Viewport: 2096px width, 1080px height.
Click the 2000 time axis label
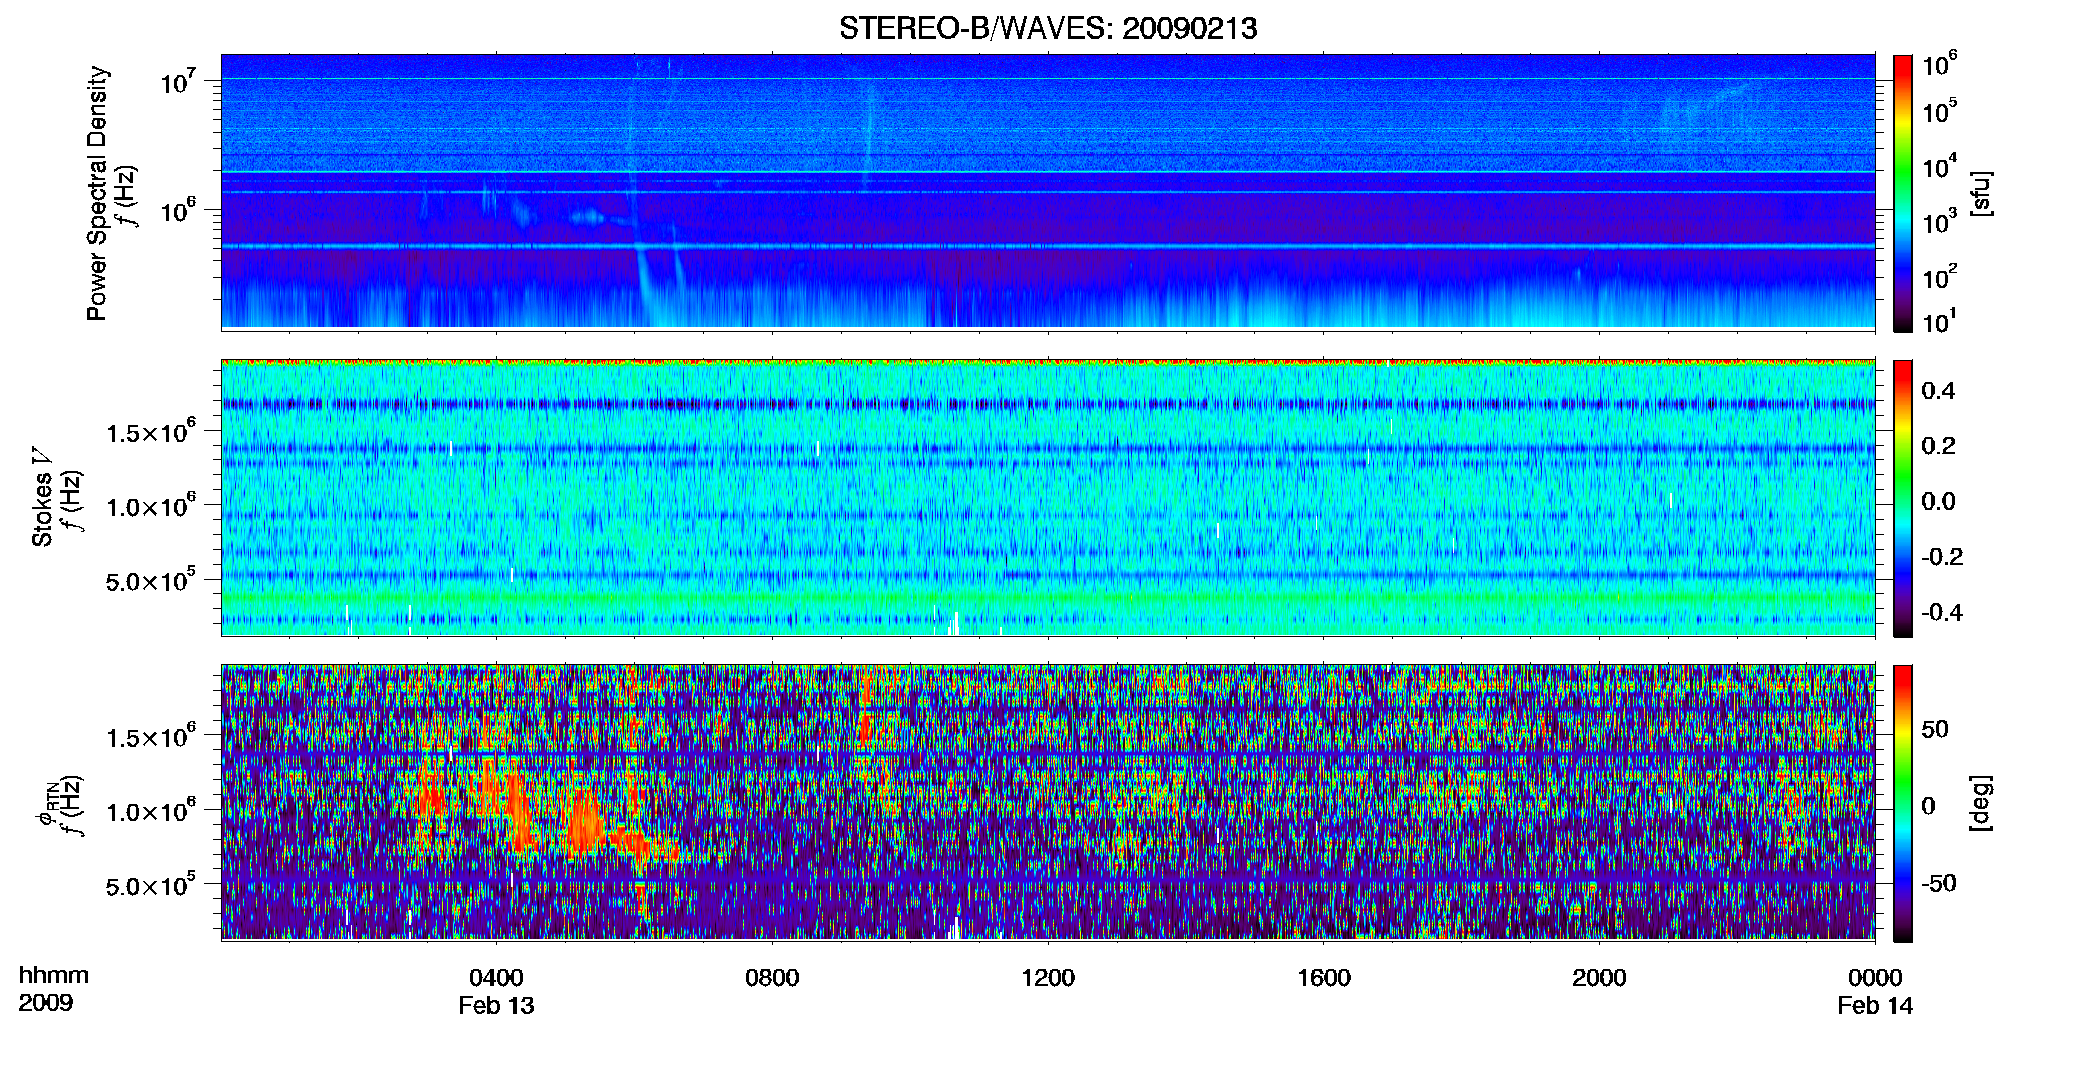[x=1599, y=978]
